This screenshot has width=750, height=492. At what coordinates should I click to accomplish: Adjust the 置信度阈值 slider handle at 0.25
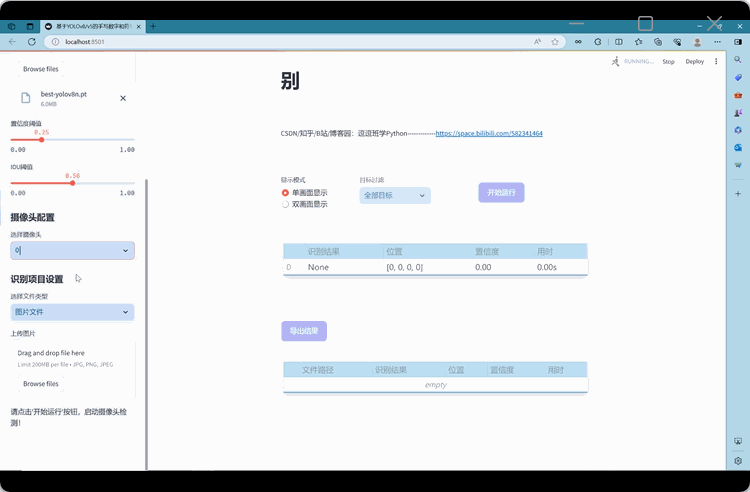[x=42, y=140]
